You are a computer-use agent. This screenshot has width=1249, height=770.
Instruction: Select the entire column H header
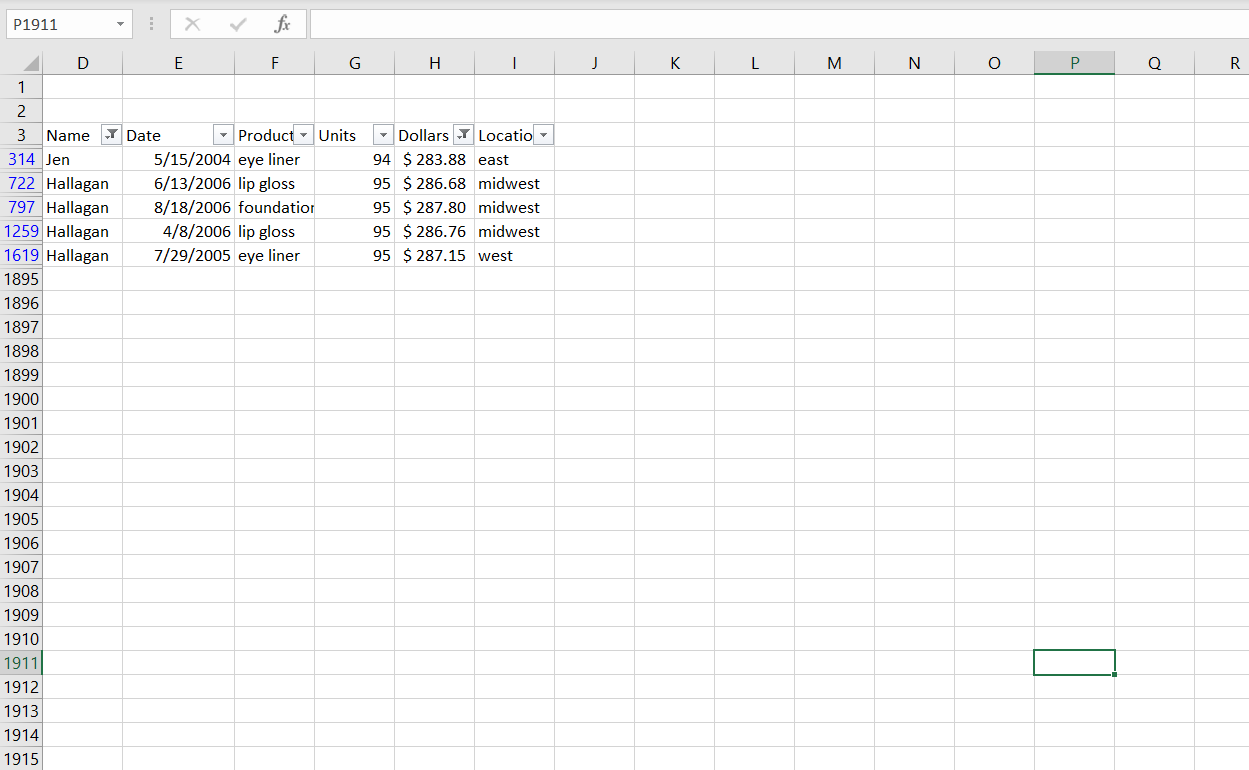[x=434, y=62]
